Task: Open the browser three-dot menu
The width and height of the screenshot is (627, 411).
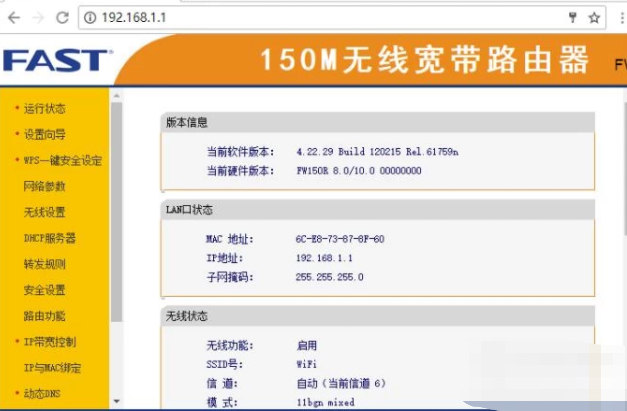Action: [622, 18]
